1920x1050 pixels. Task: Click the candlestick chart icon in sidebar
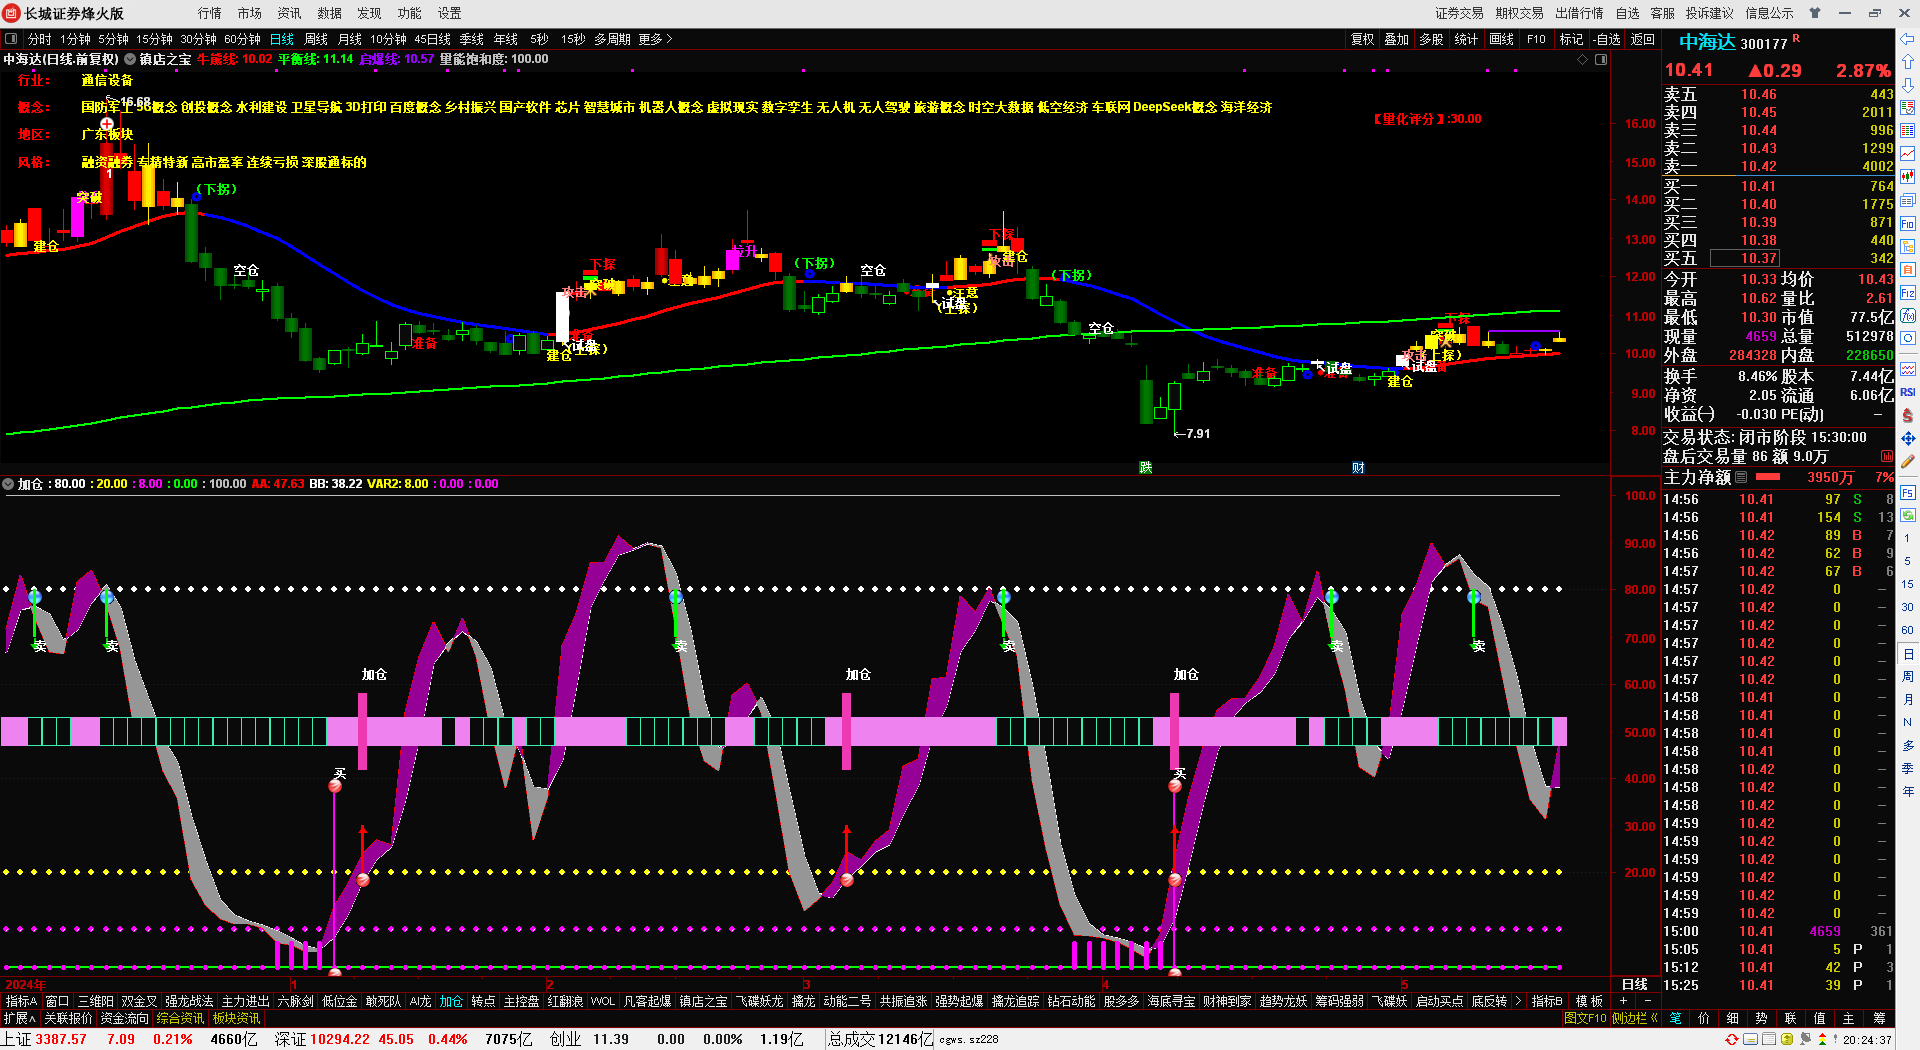tap(1908, 177)
